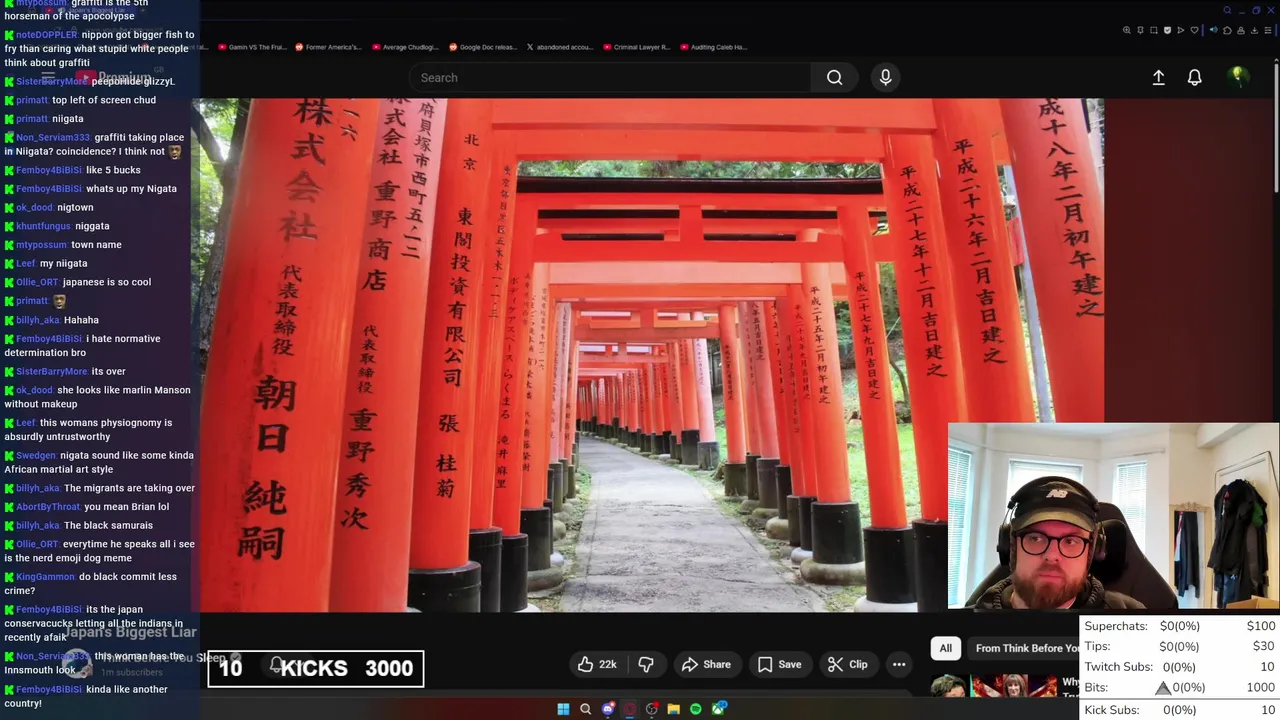Open the YouTube account avatar menu
Viewport: 1280px width, 720px height.
[1238, 76]
